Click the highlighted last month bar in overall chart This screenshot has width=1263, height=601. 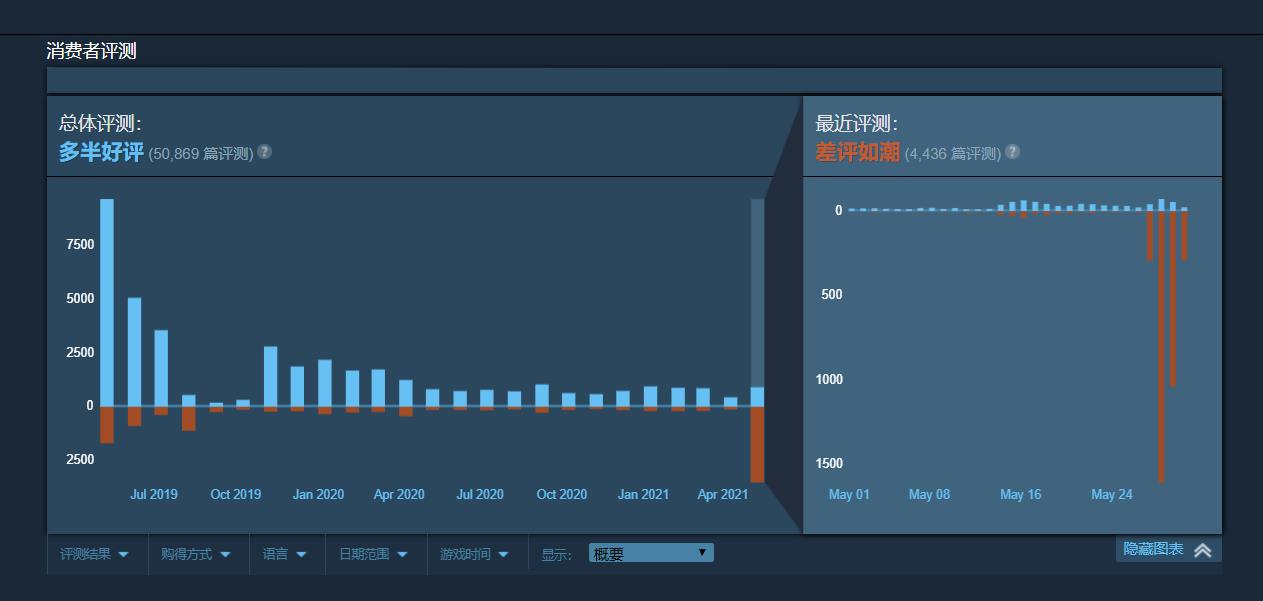(x=757, y=340)
